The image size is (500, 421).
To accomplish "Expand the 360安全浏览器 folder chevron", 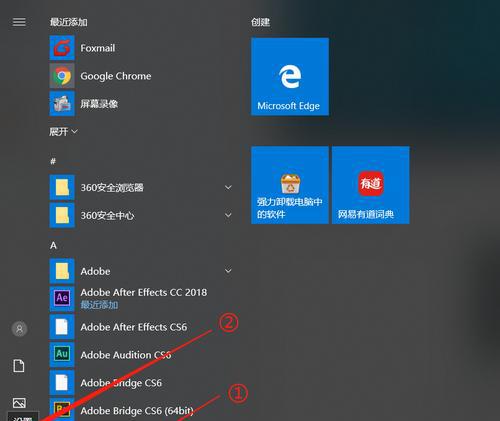I will pos(228,187).
